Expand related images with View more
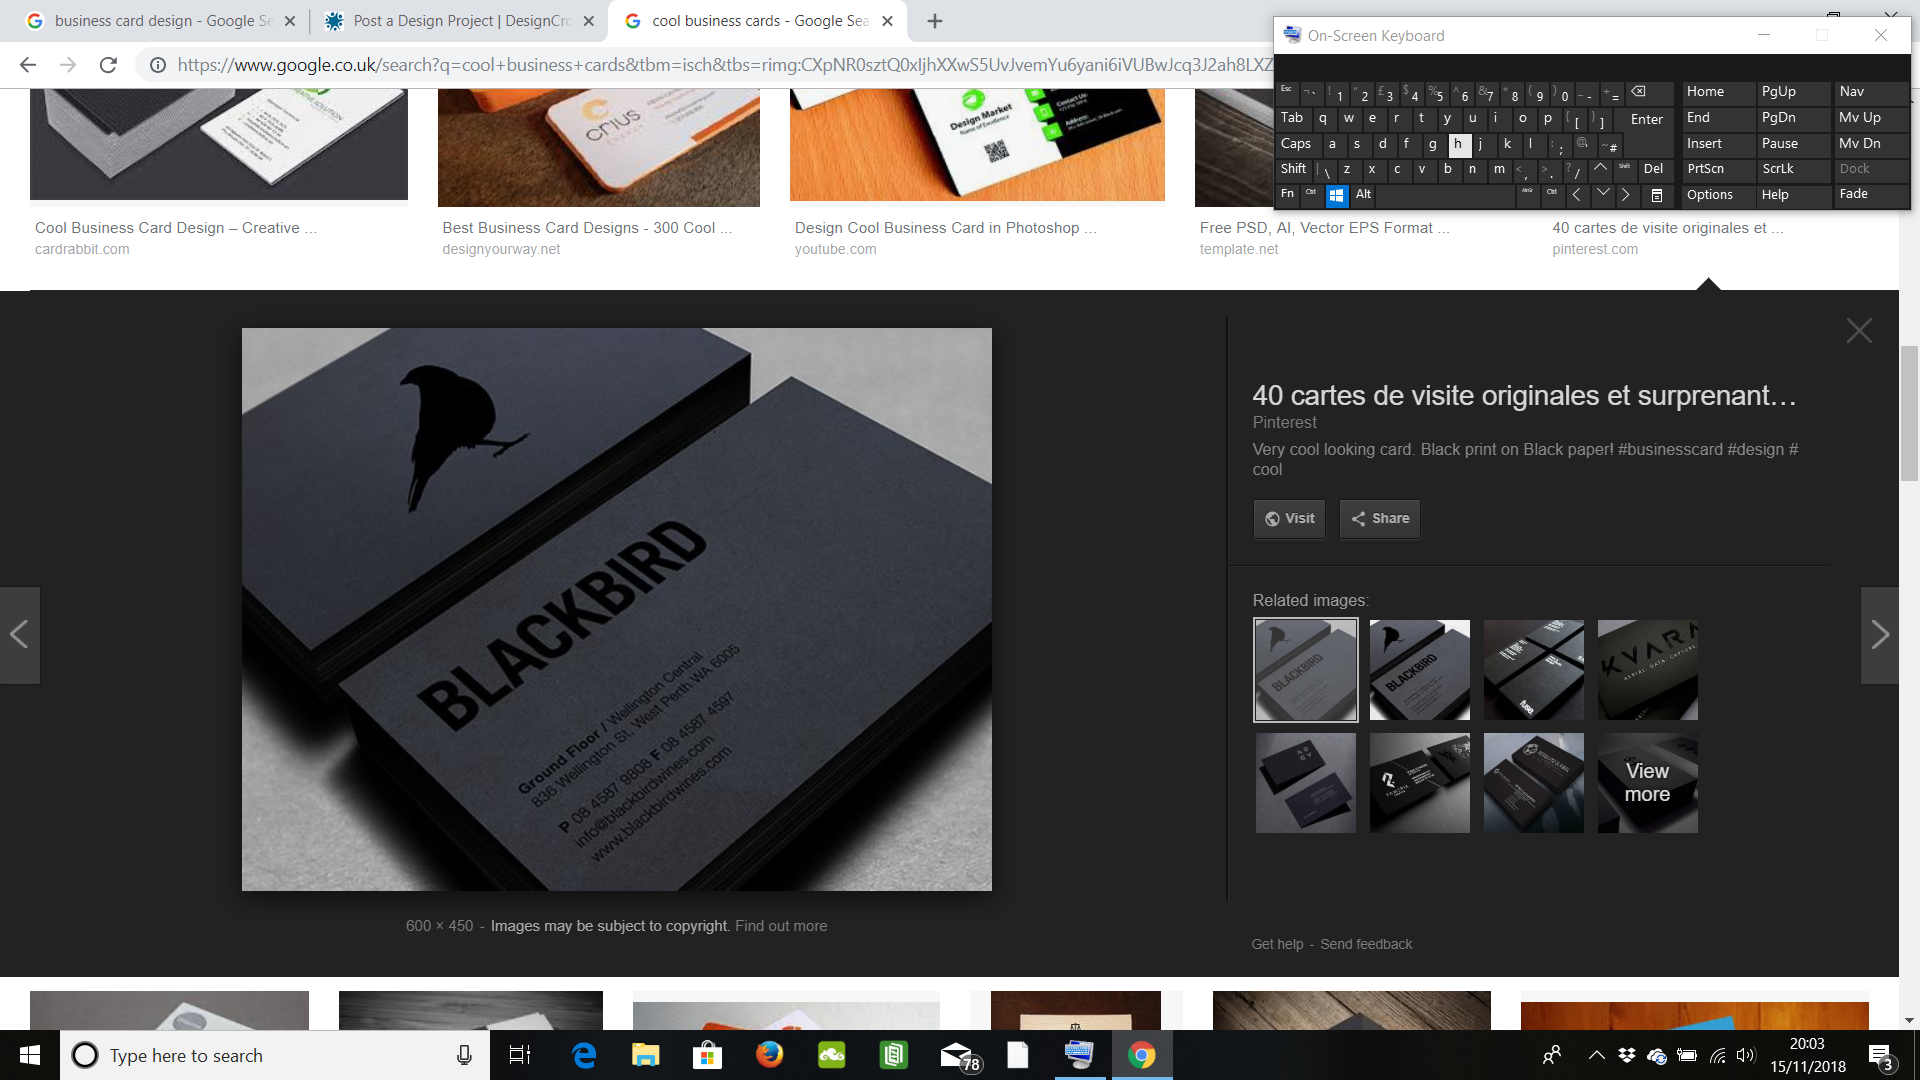Screen dimensions: 1920x1080 click(x=1647, y=783)
